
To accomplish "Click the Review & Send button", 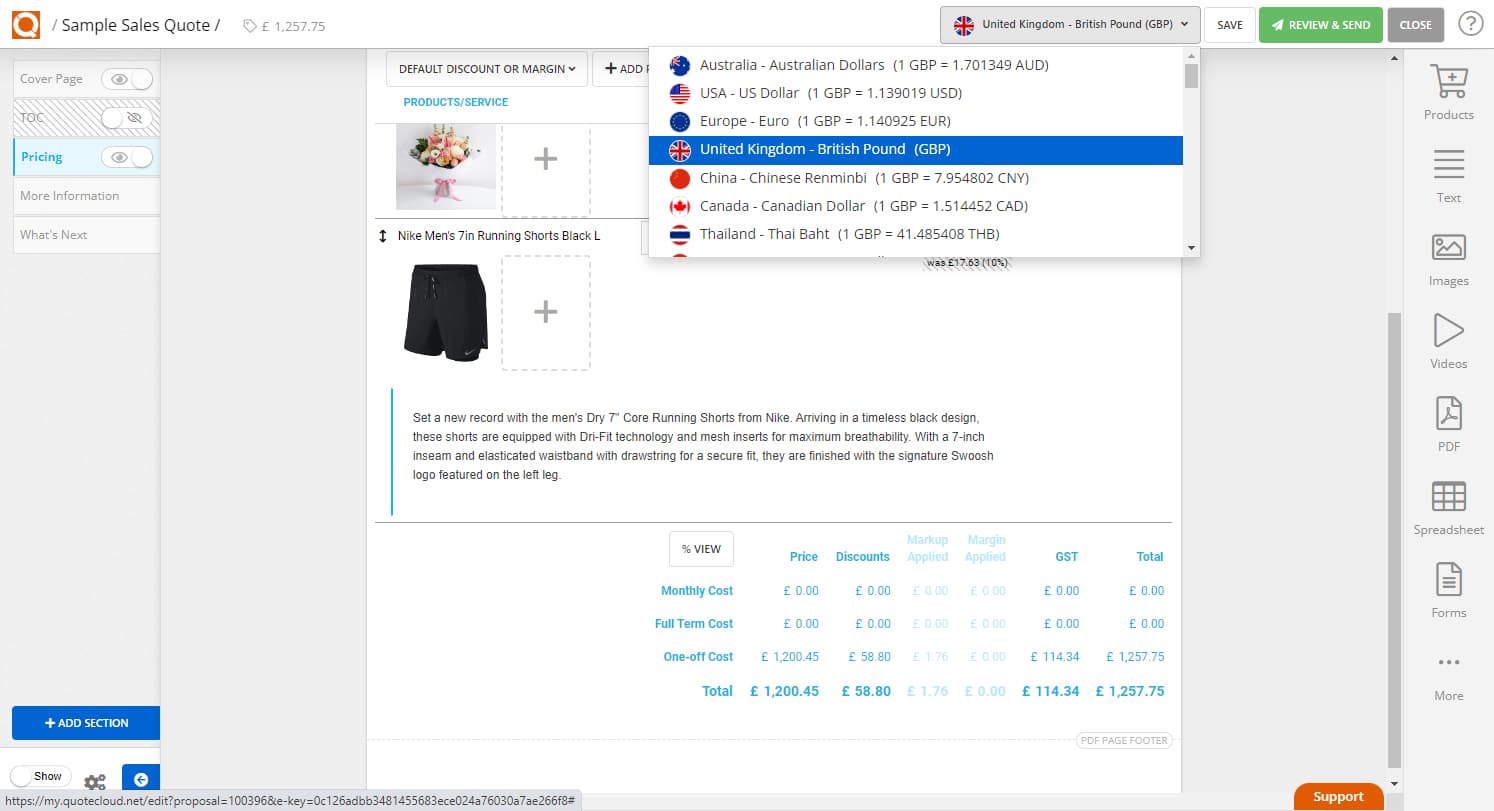I will [1320, 24].
